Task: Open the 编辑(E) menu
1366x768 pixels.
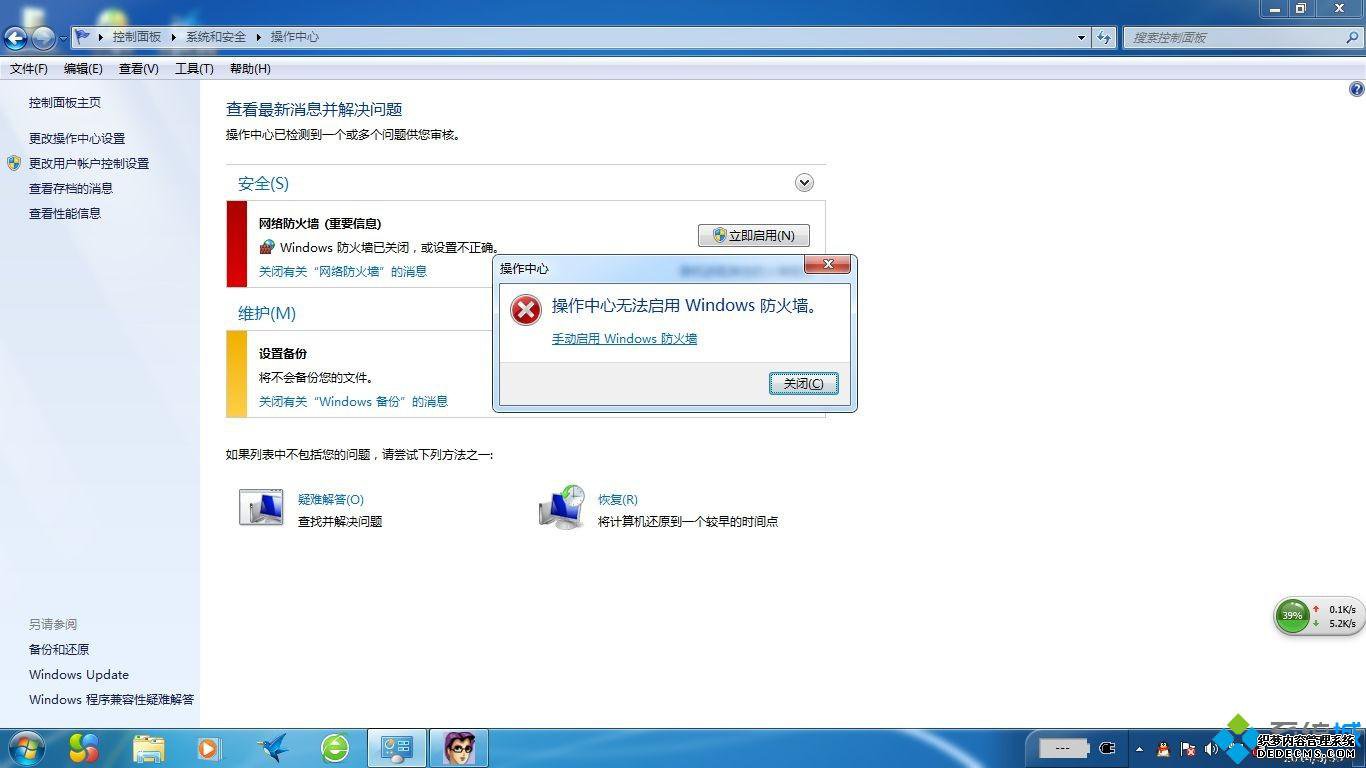Action: (83, 69)
